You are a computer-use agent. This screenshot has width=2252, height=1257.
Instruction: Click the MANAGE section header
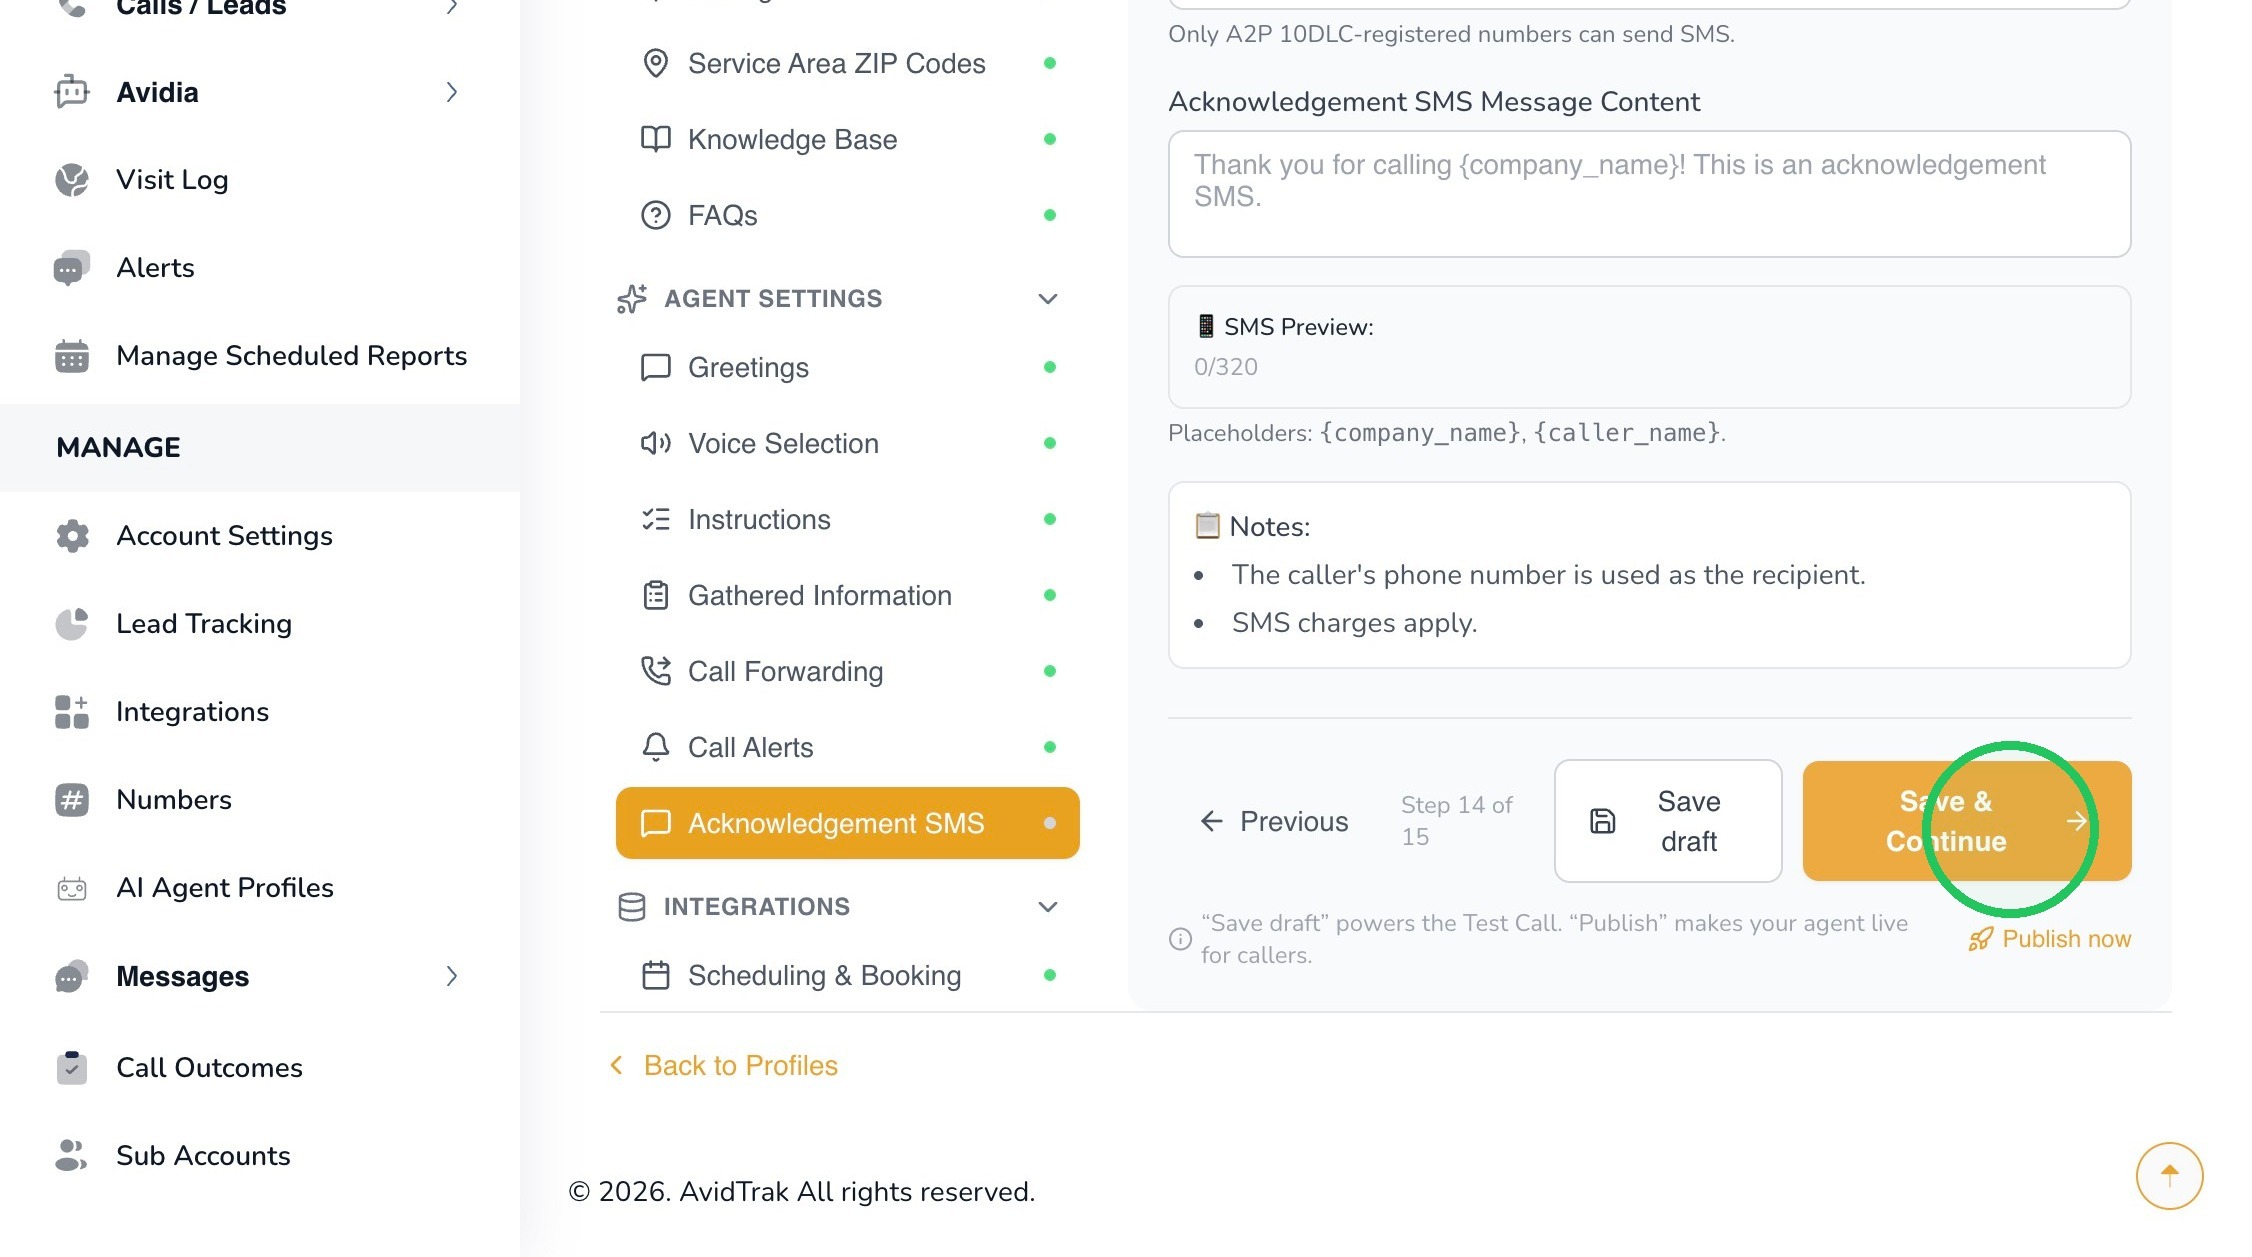pyautogui.click(x=118, y=447)
